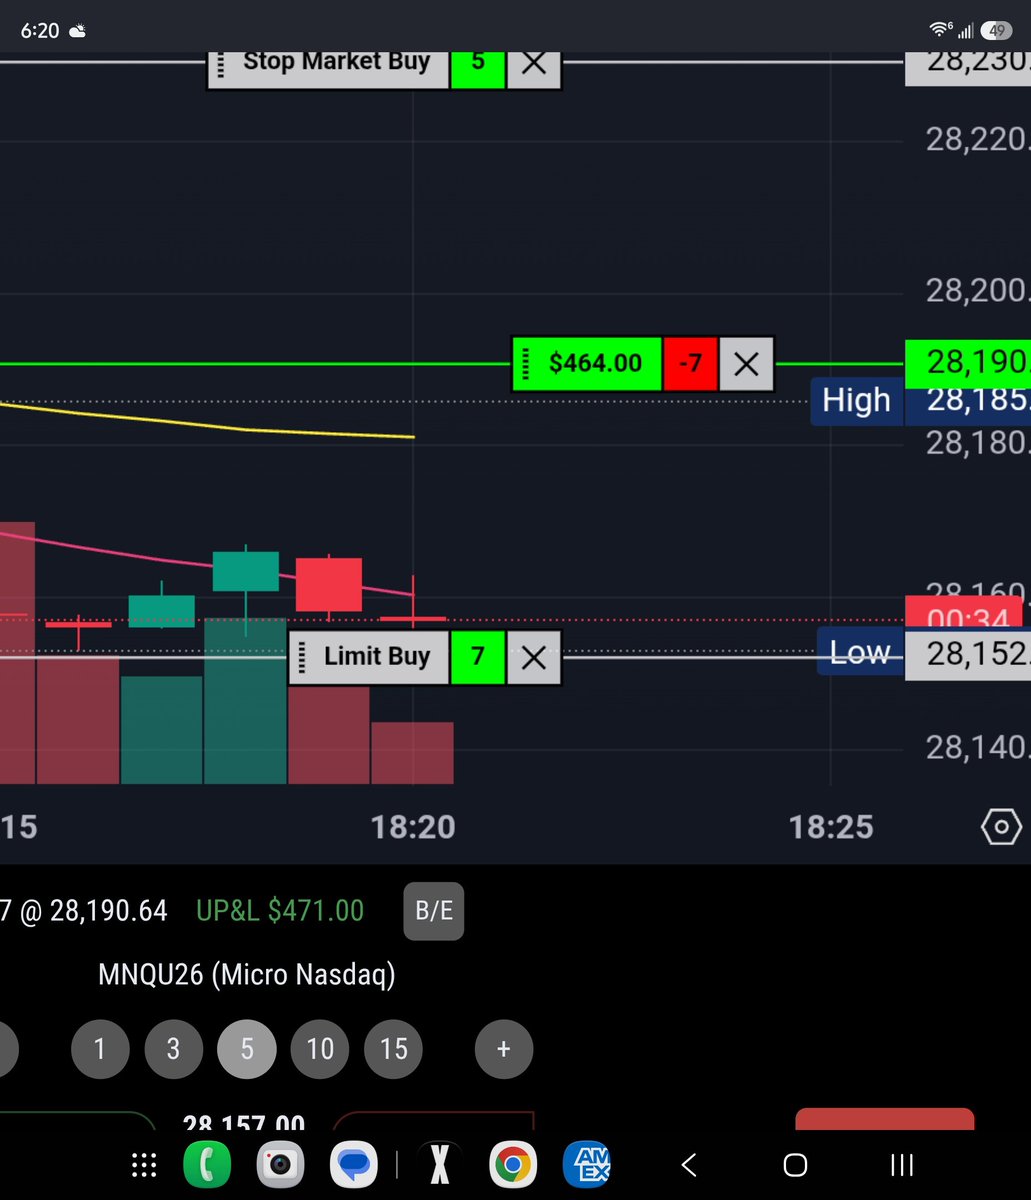Tap the Low price label
1031x1200 pixels.
pos(860,653)
